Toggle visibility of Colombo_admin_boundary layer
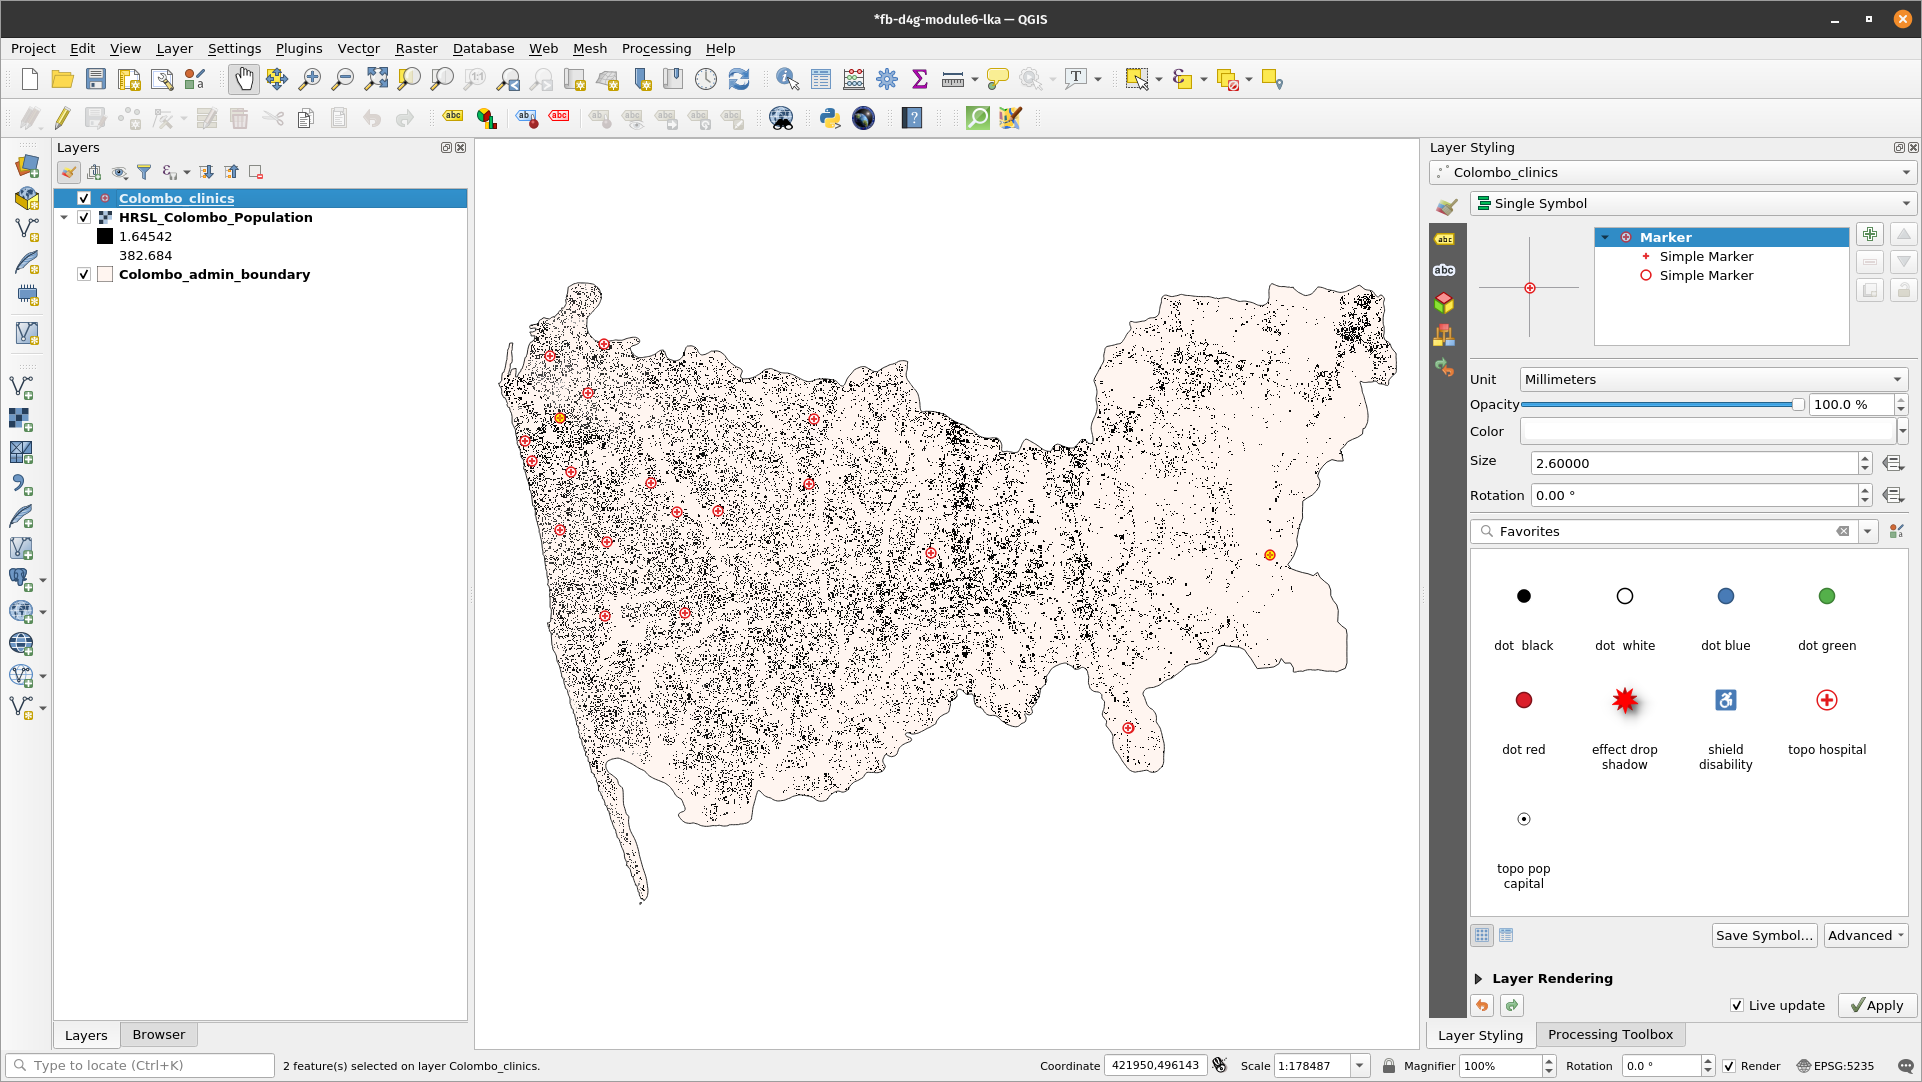This screenshot has height=1082, width=1922. tap(83, 273)
